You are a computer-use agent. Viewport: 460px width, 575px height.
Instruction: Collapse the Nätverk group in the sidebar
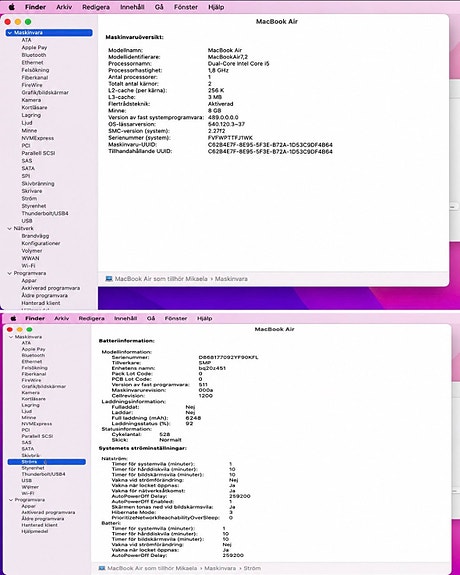(10, 228)
